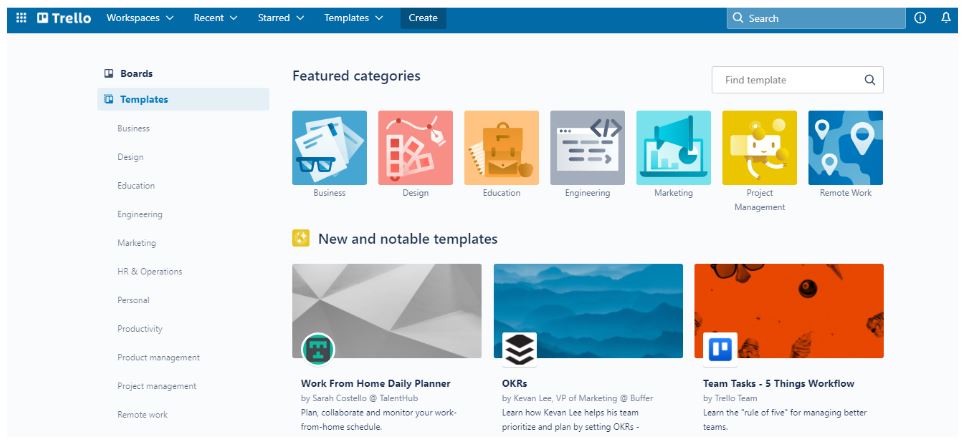Open the Engineering category icon
The image size is (967, 446).
click(x=587, y=148)
